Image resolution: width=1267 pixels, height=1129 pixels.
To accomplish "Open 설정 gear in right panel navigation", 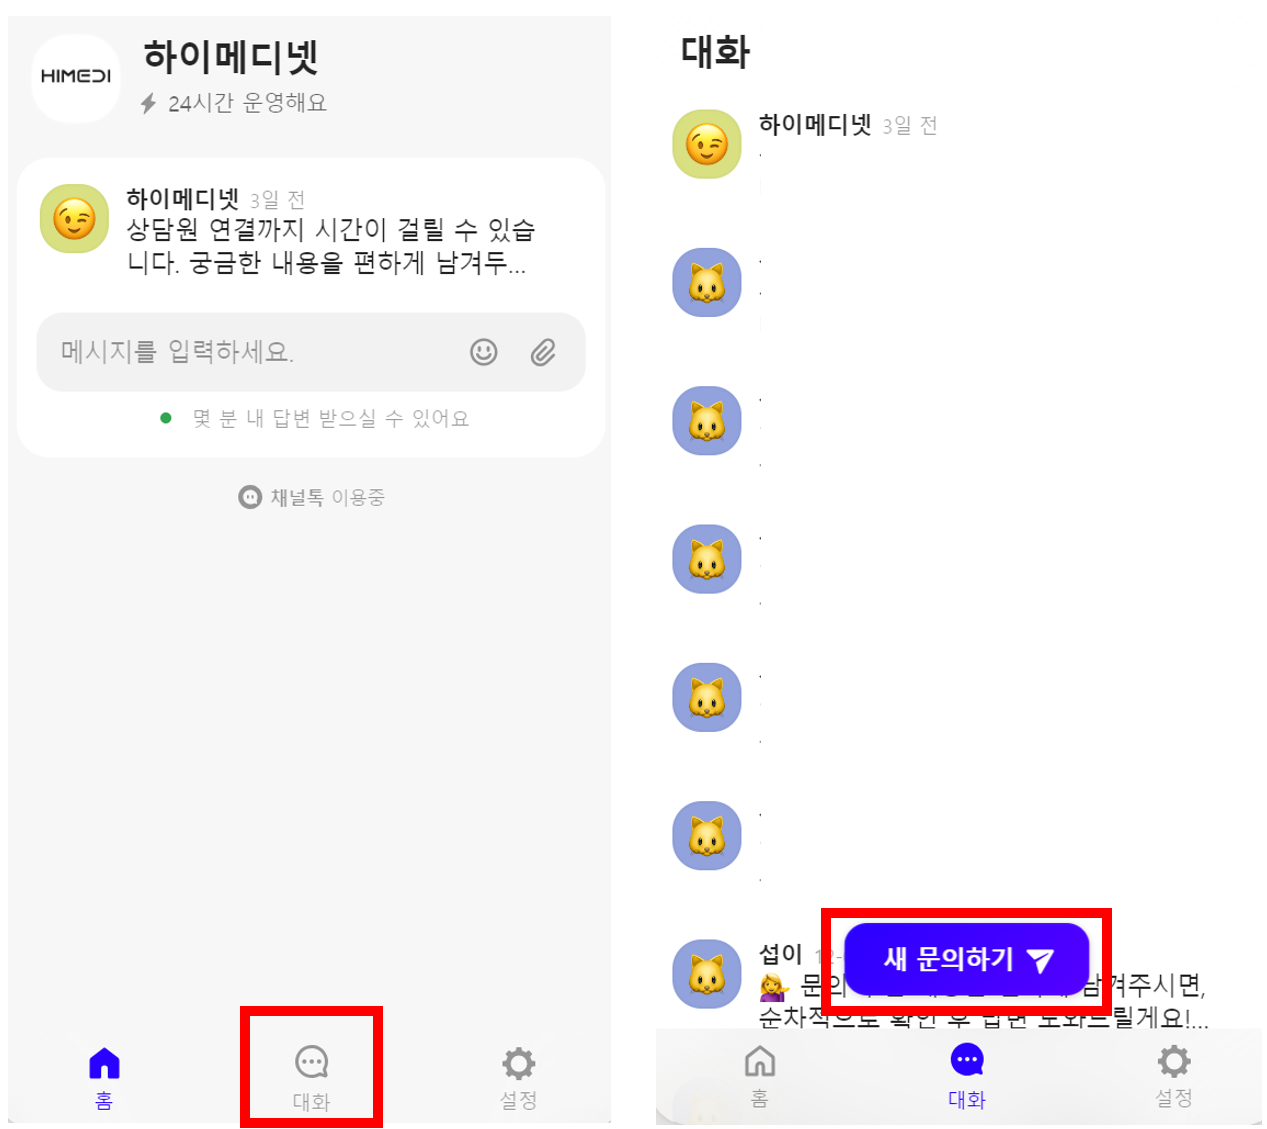I will click(1174, 1076).
